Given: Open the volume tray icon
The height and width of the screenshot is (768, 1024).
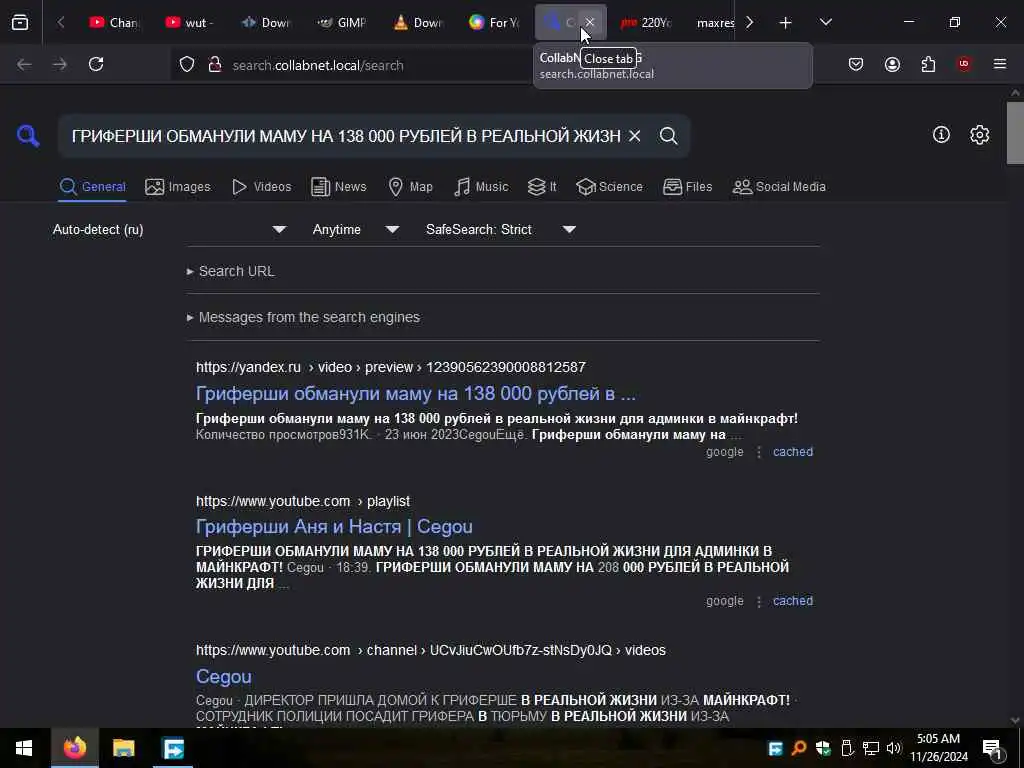Looking at the screenshot, I should [894, 748].
